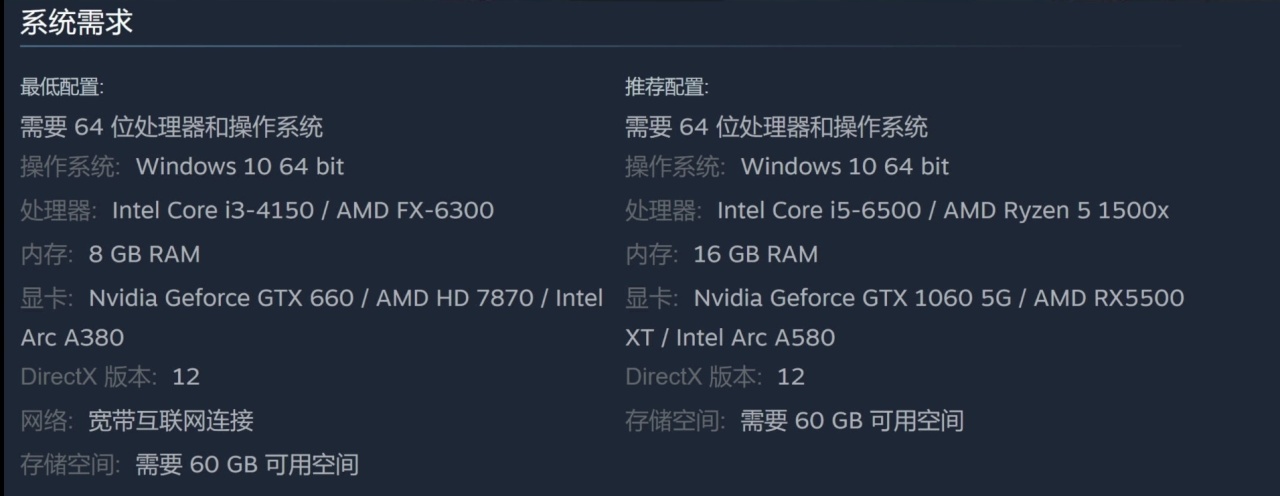Click the 8 GB RAM memory value
This screenshot has width=1280, height=496.
[144, 255]
